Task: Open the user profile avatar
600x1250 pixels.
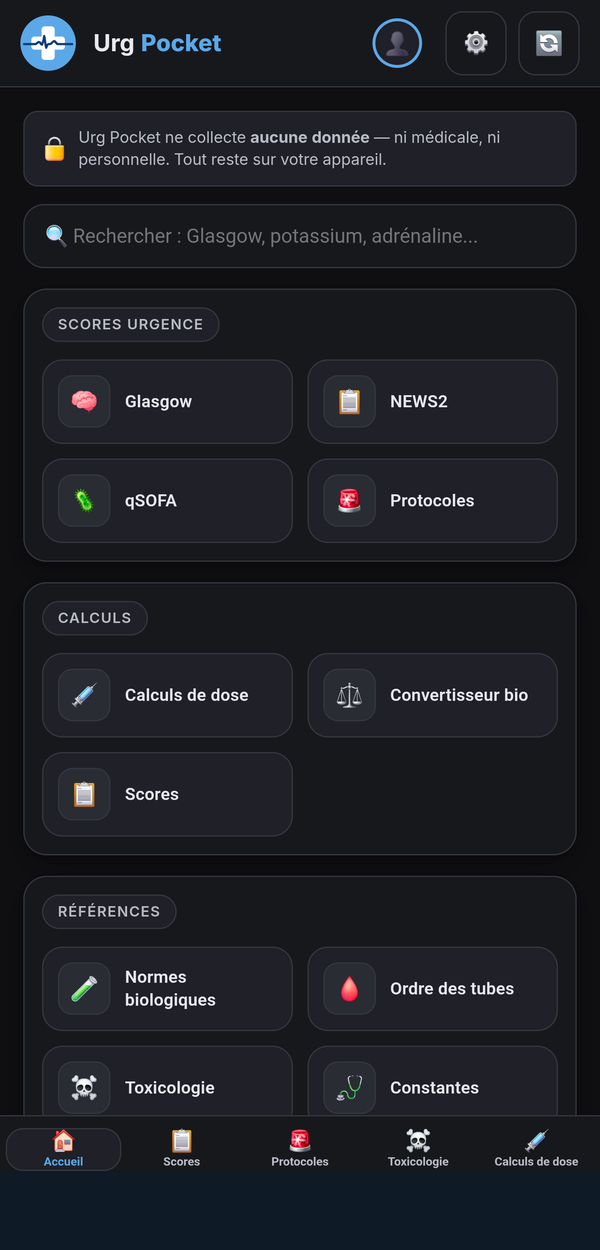Action: tap(397, 43)
